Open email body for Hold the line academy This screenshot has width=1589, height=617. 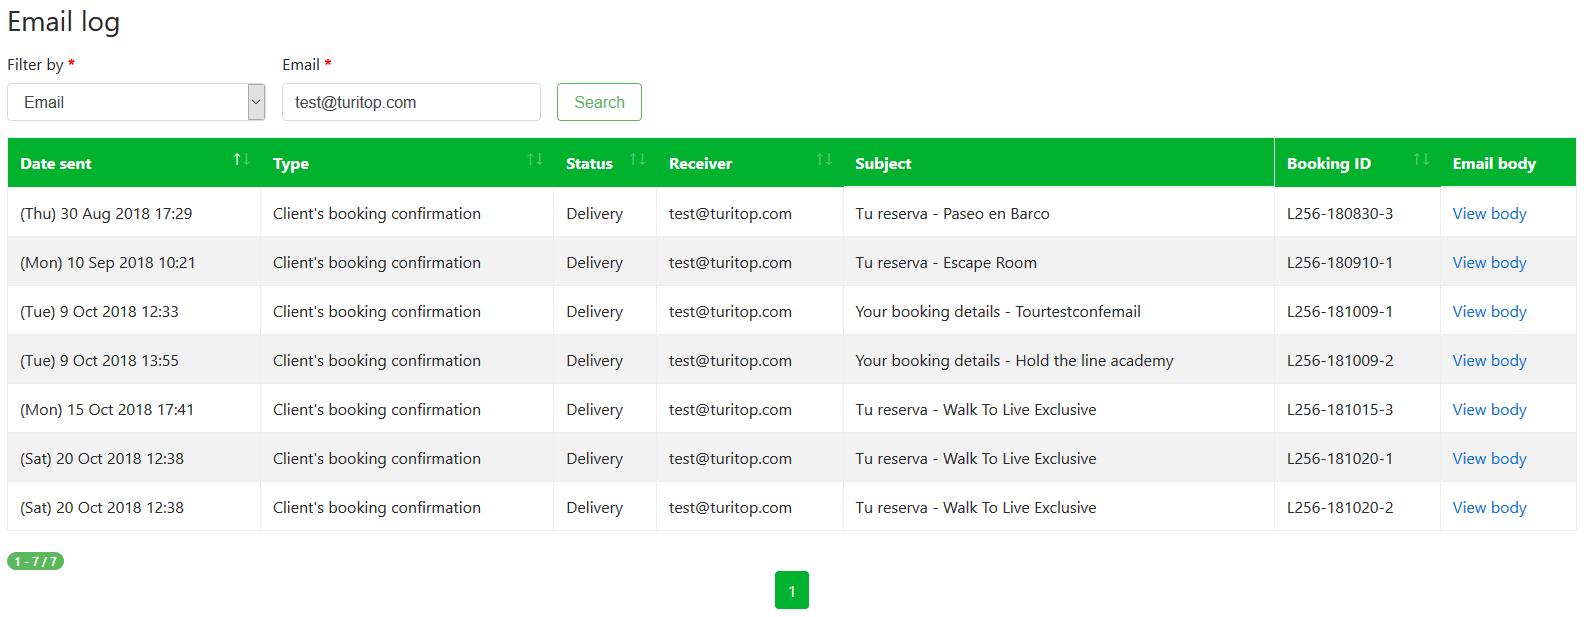[1489, 361]
